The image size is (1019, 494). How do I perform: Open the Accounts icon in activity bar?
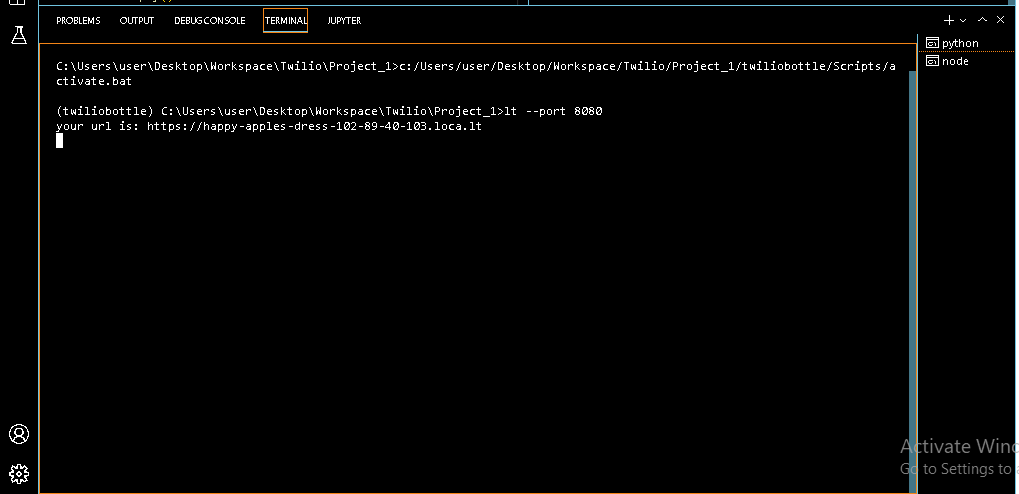[19, 434]
